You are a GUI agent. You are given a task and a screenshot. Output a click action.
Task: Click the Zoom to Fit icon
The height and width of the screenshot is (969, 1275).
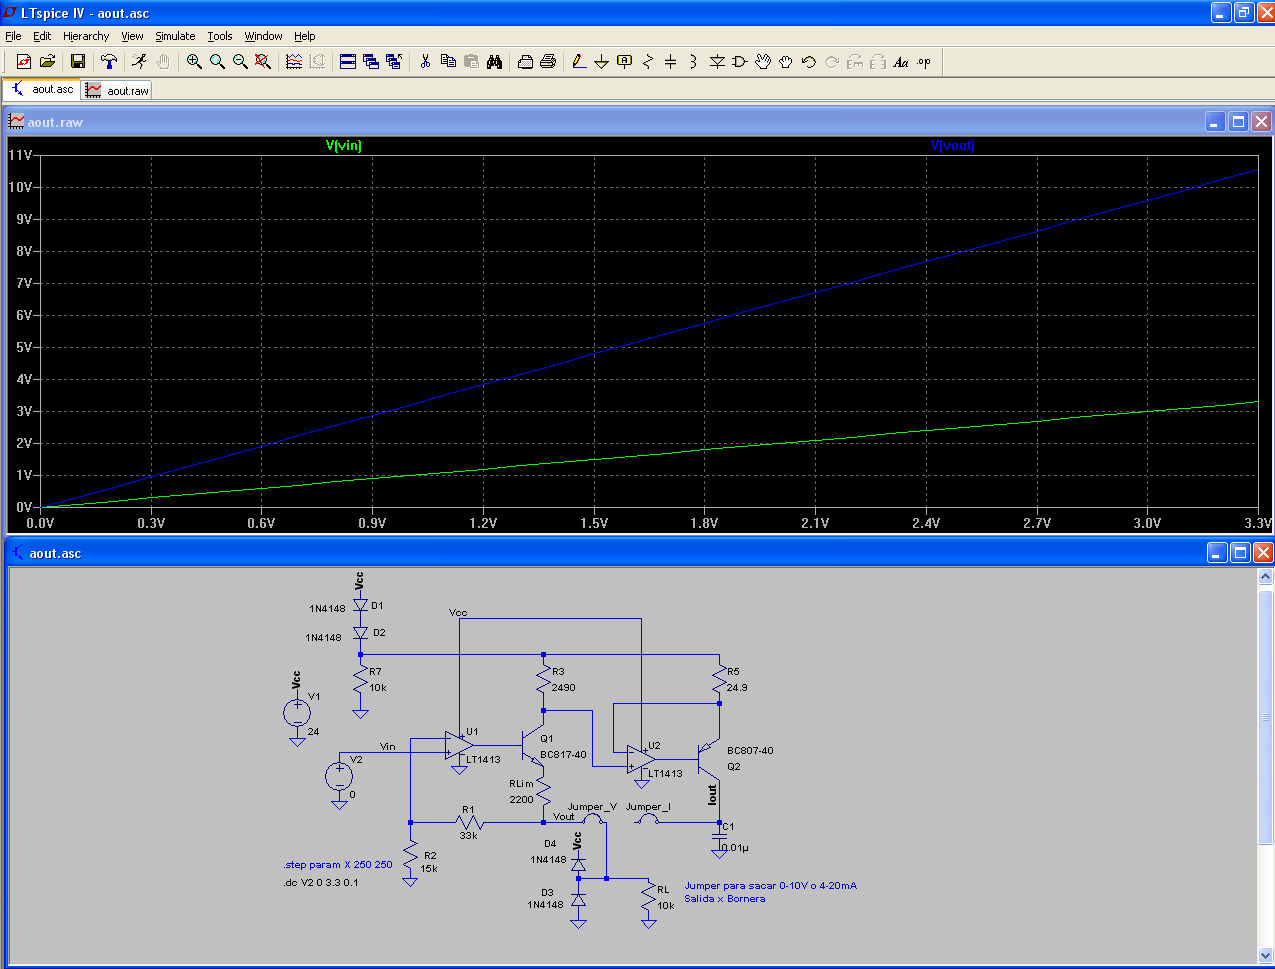(x=263, y=62)
